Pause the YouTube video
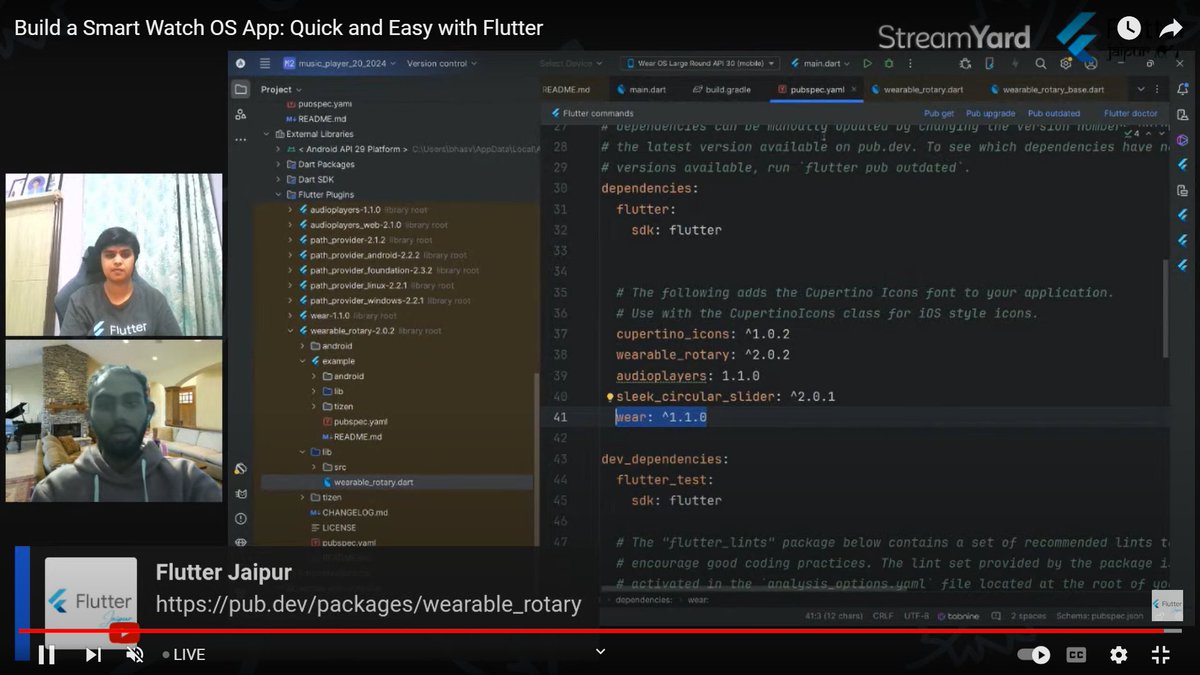 coord(46,655)
